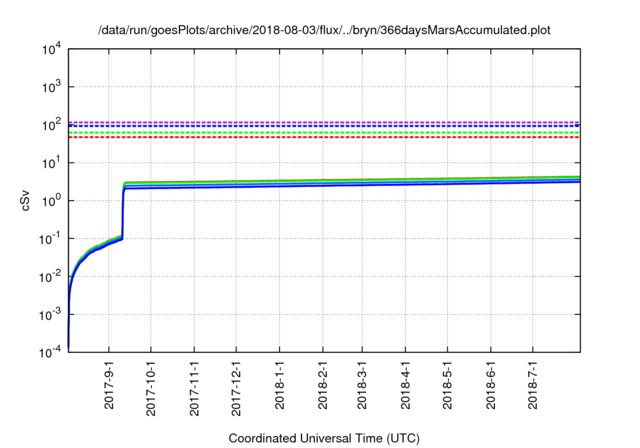Viewport: 640px width, 448px height.
Task: Click the 2018-7-1 date tick label
Action: pyautogui.click(x=533, y=385)
